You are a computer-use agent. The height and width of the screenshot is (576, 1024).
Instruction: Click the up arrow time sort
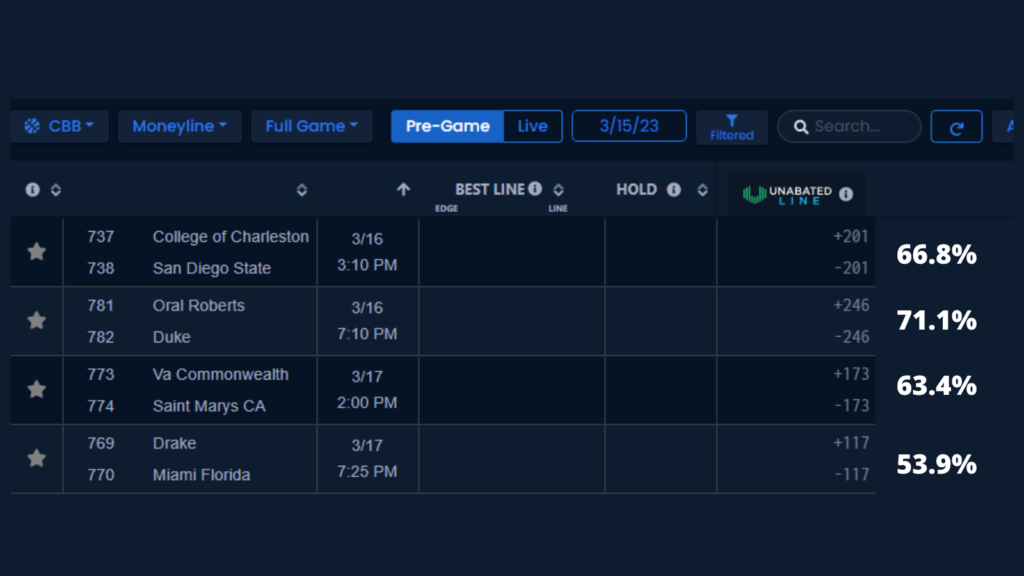[404, 189]
